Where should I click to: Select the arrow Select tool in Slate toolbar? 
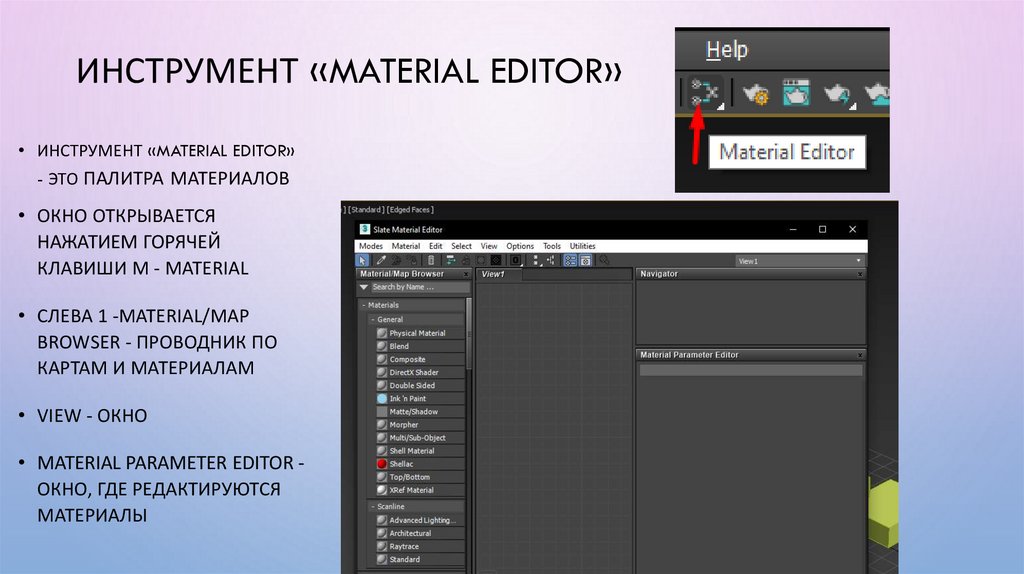[x=363, y=260]
